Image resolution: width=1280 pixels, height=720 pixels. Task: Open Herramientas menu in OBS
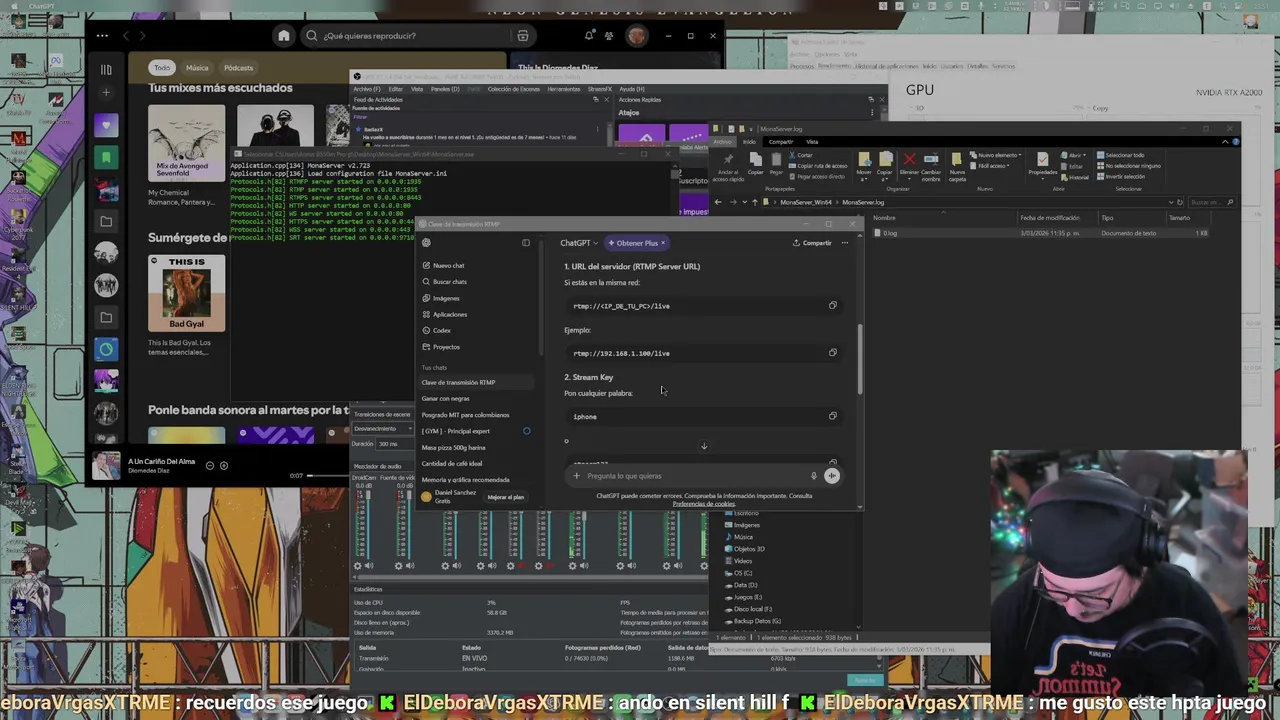coord(563,89)
